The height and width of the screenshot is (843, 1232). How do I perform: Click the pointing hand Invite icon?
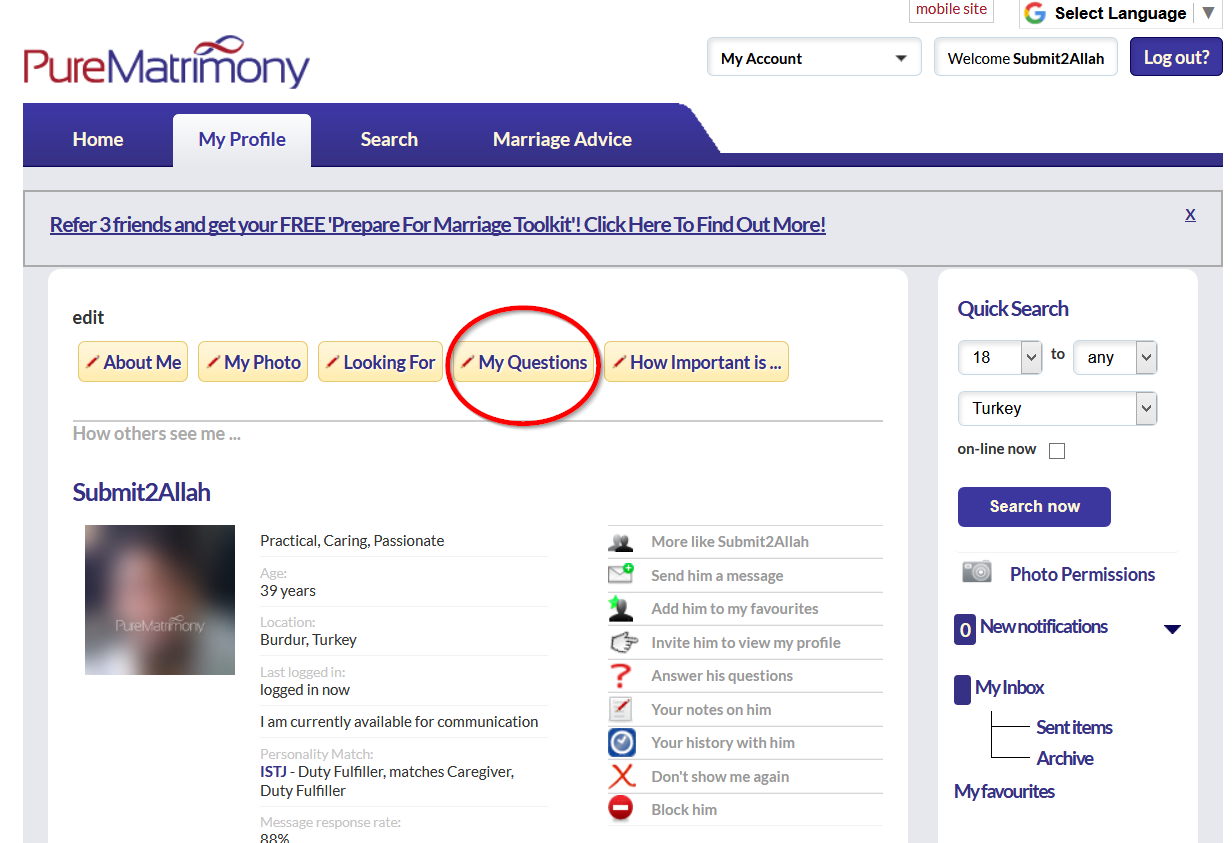pyautogui.click(x=622, y=642)
